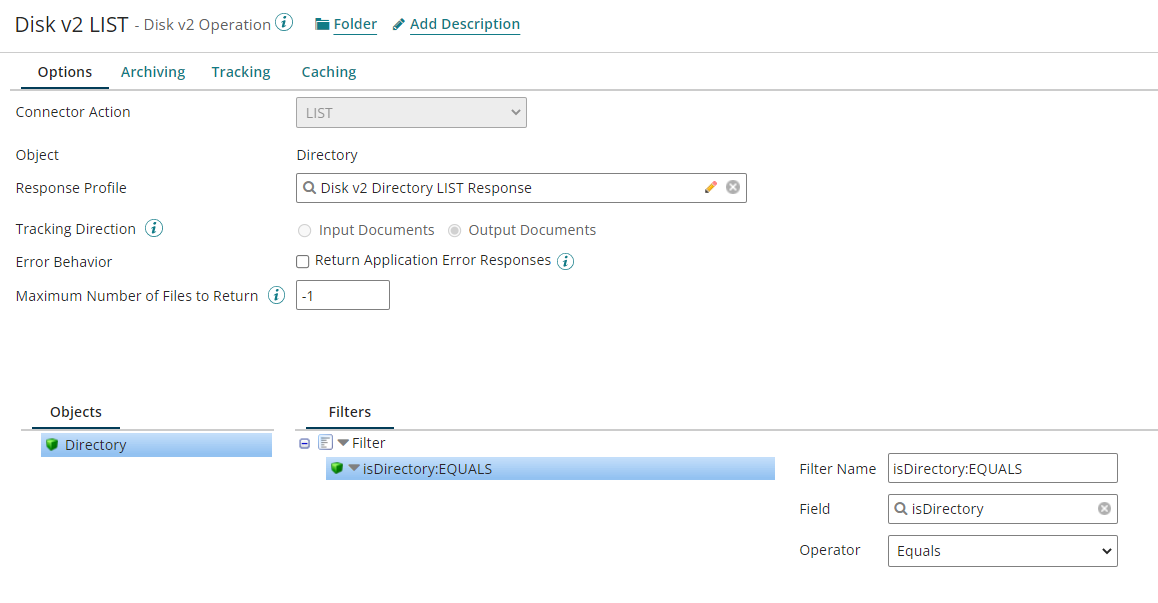The width and height of the screenshot is (1158, 603).
Task: Clear the Response Profile using its X icon
Action: pyautogui.click(x=733, y=187)
